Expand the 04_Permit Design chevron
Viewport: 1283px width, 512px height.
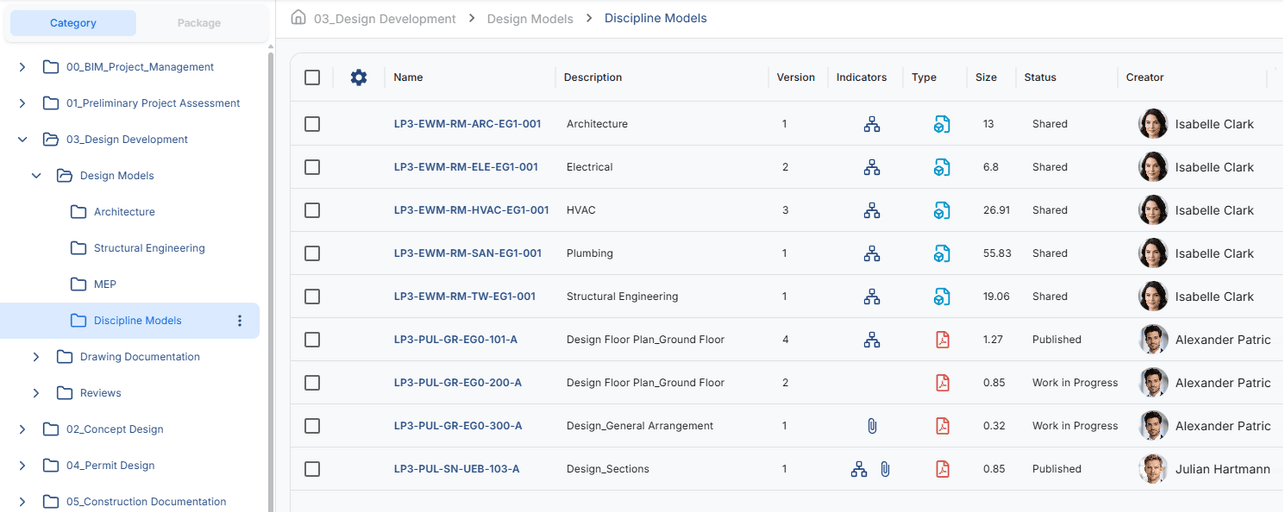pyautogui.click(x=22, y=465)
